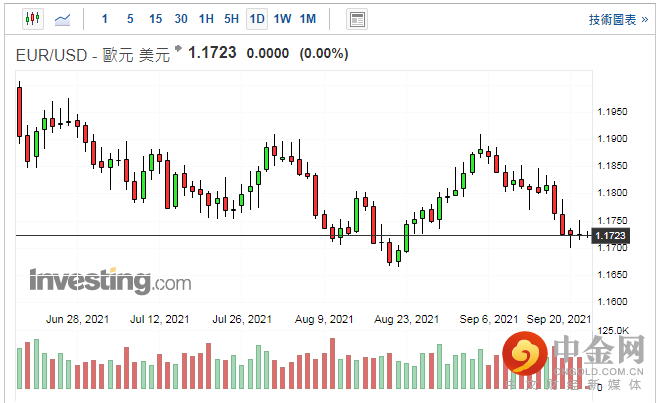The image size is (659, 403).
Task: Click the Jul 12, 2021 date label
Action: (160, 319)
